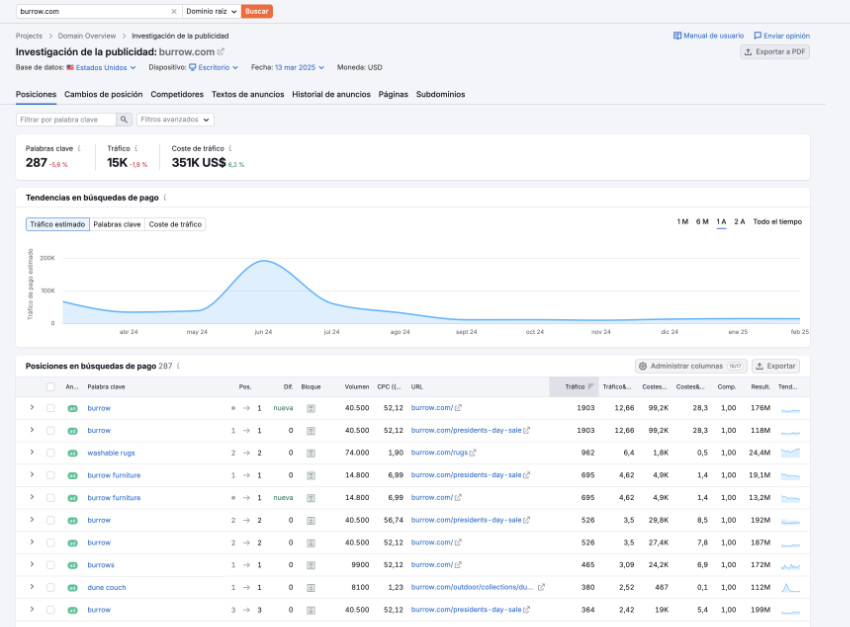The height and width of the screenshot is (627, 850).
Task: Open the SERP block icon for dune couch
Action: pos(311,587)
